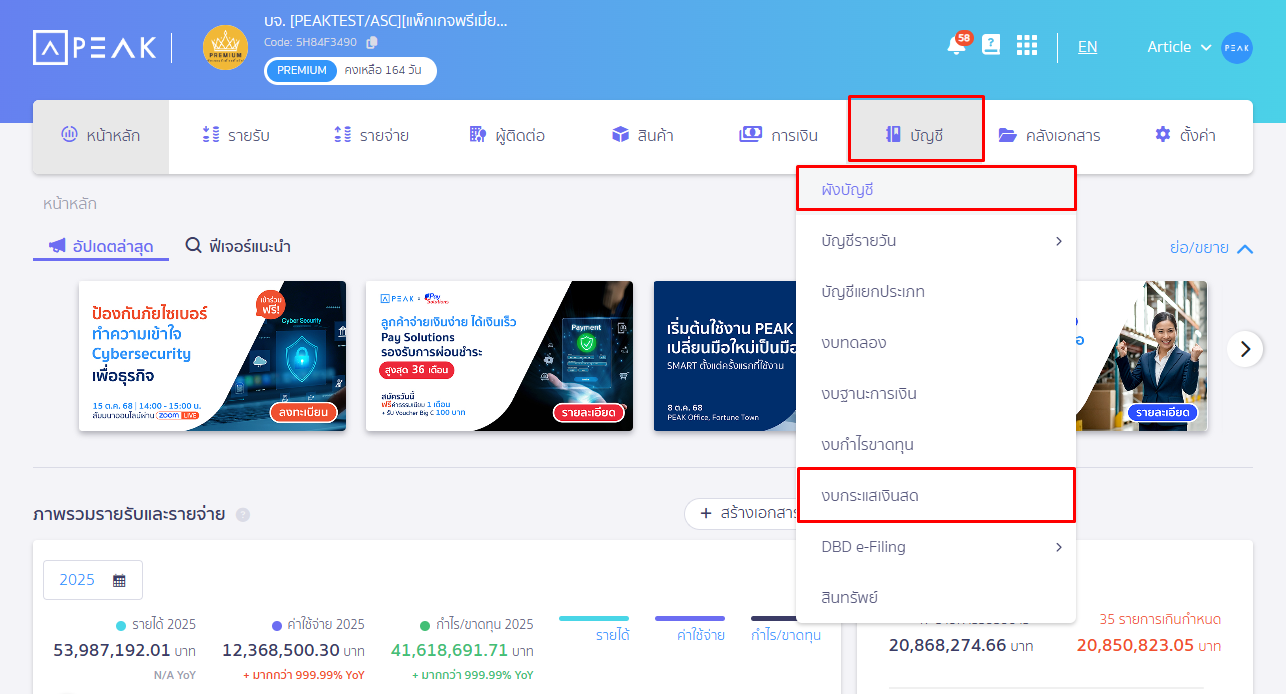
Task: Open the help manual book icon
Action: click(991, 45)
